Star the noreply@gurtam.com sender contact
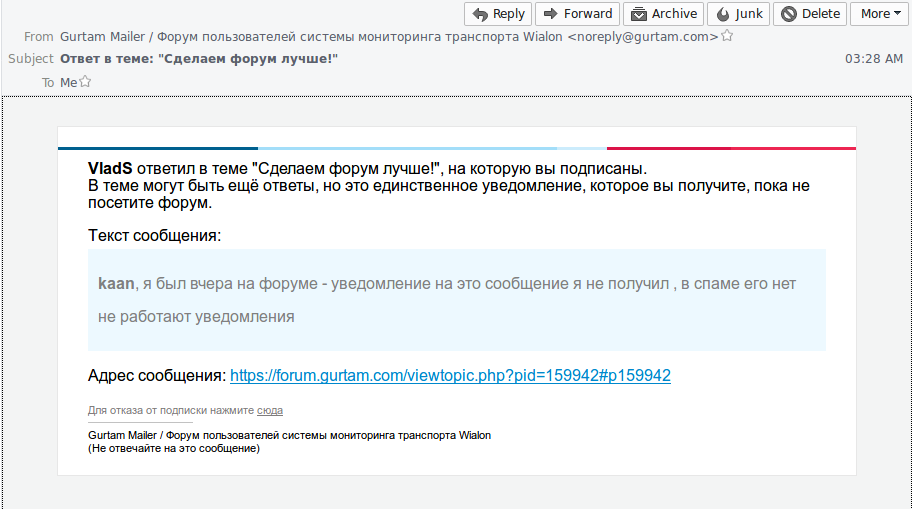This screenshot has width=912, height=509. point(727,36)
